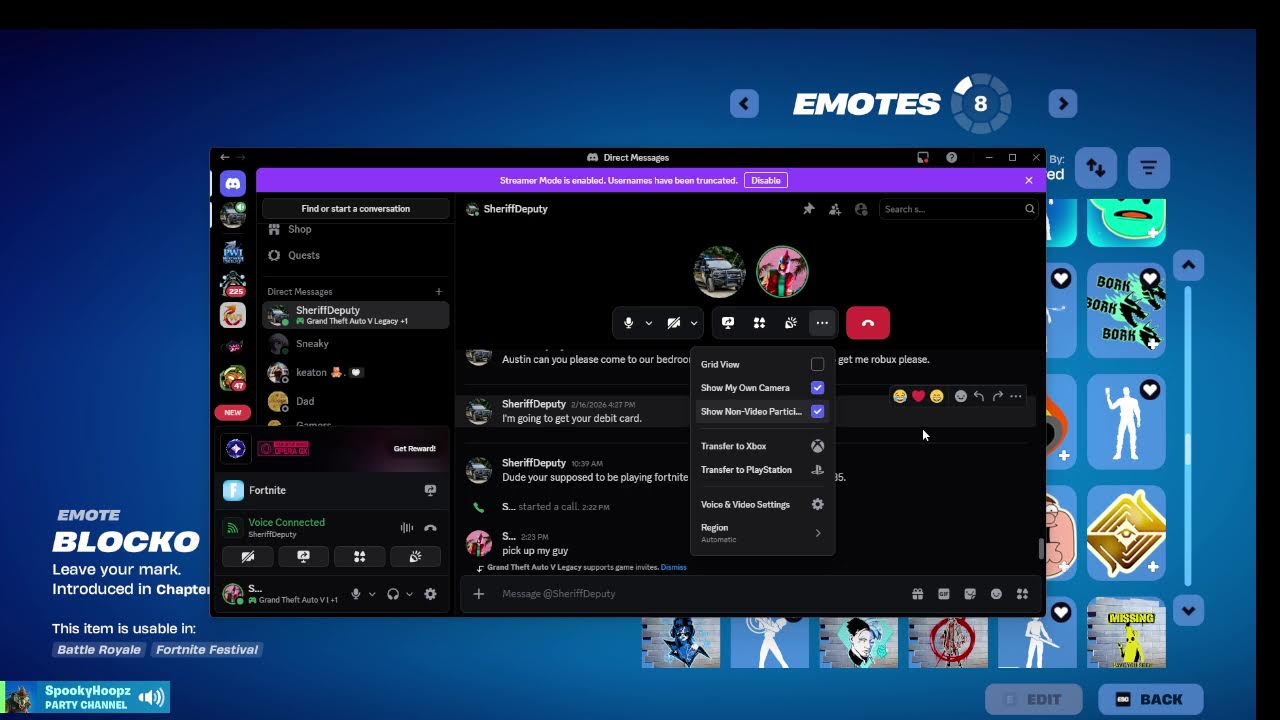This screenshot has height=720, width=1280.
Task: Select Transfer to PlayStation
Action: [x=762, y=470]
